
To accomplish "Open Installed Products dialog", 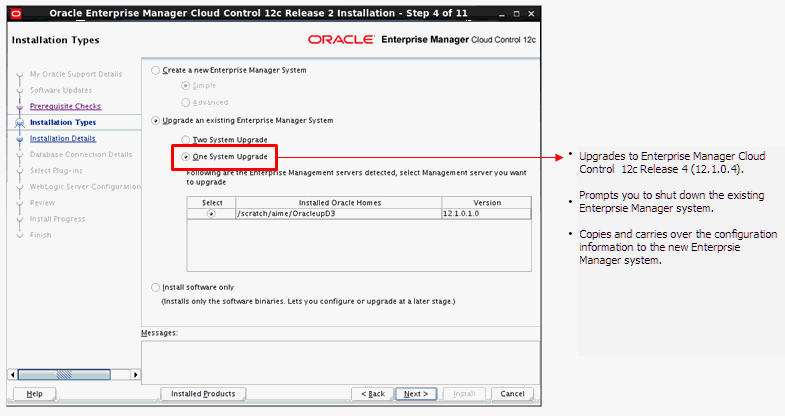I will point(203,394).
